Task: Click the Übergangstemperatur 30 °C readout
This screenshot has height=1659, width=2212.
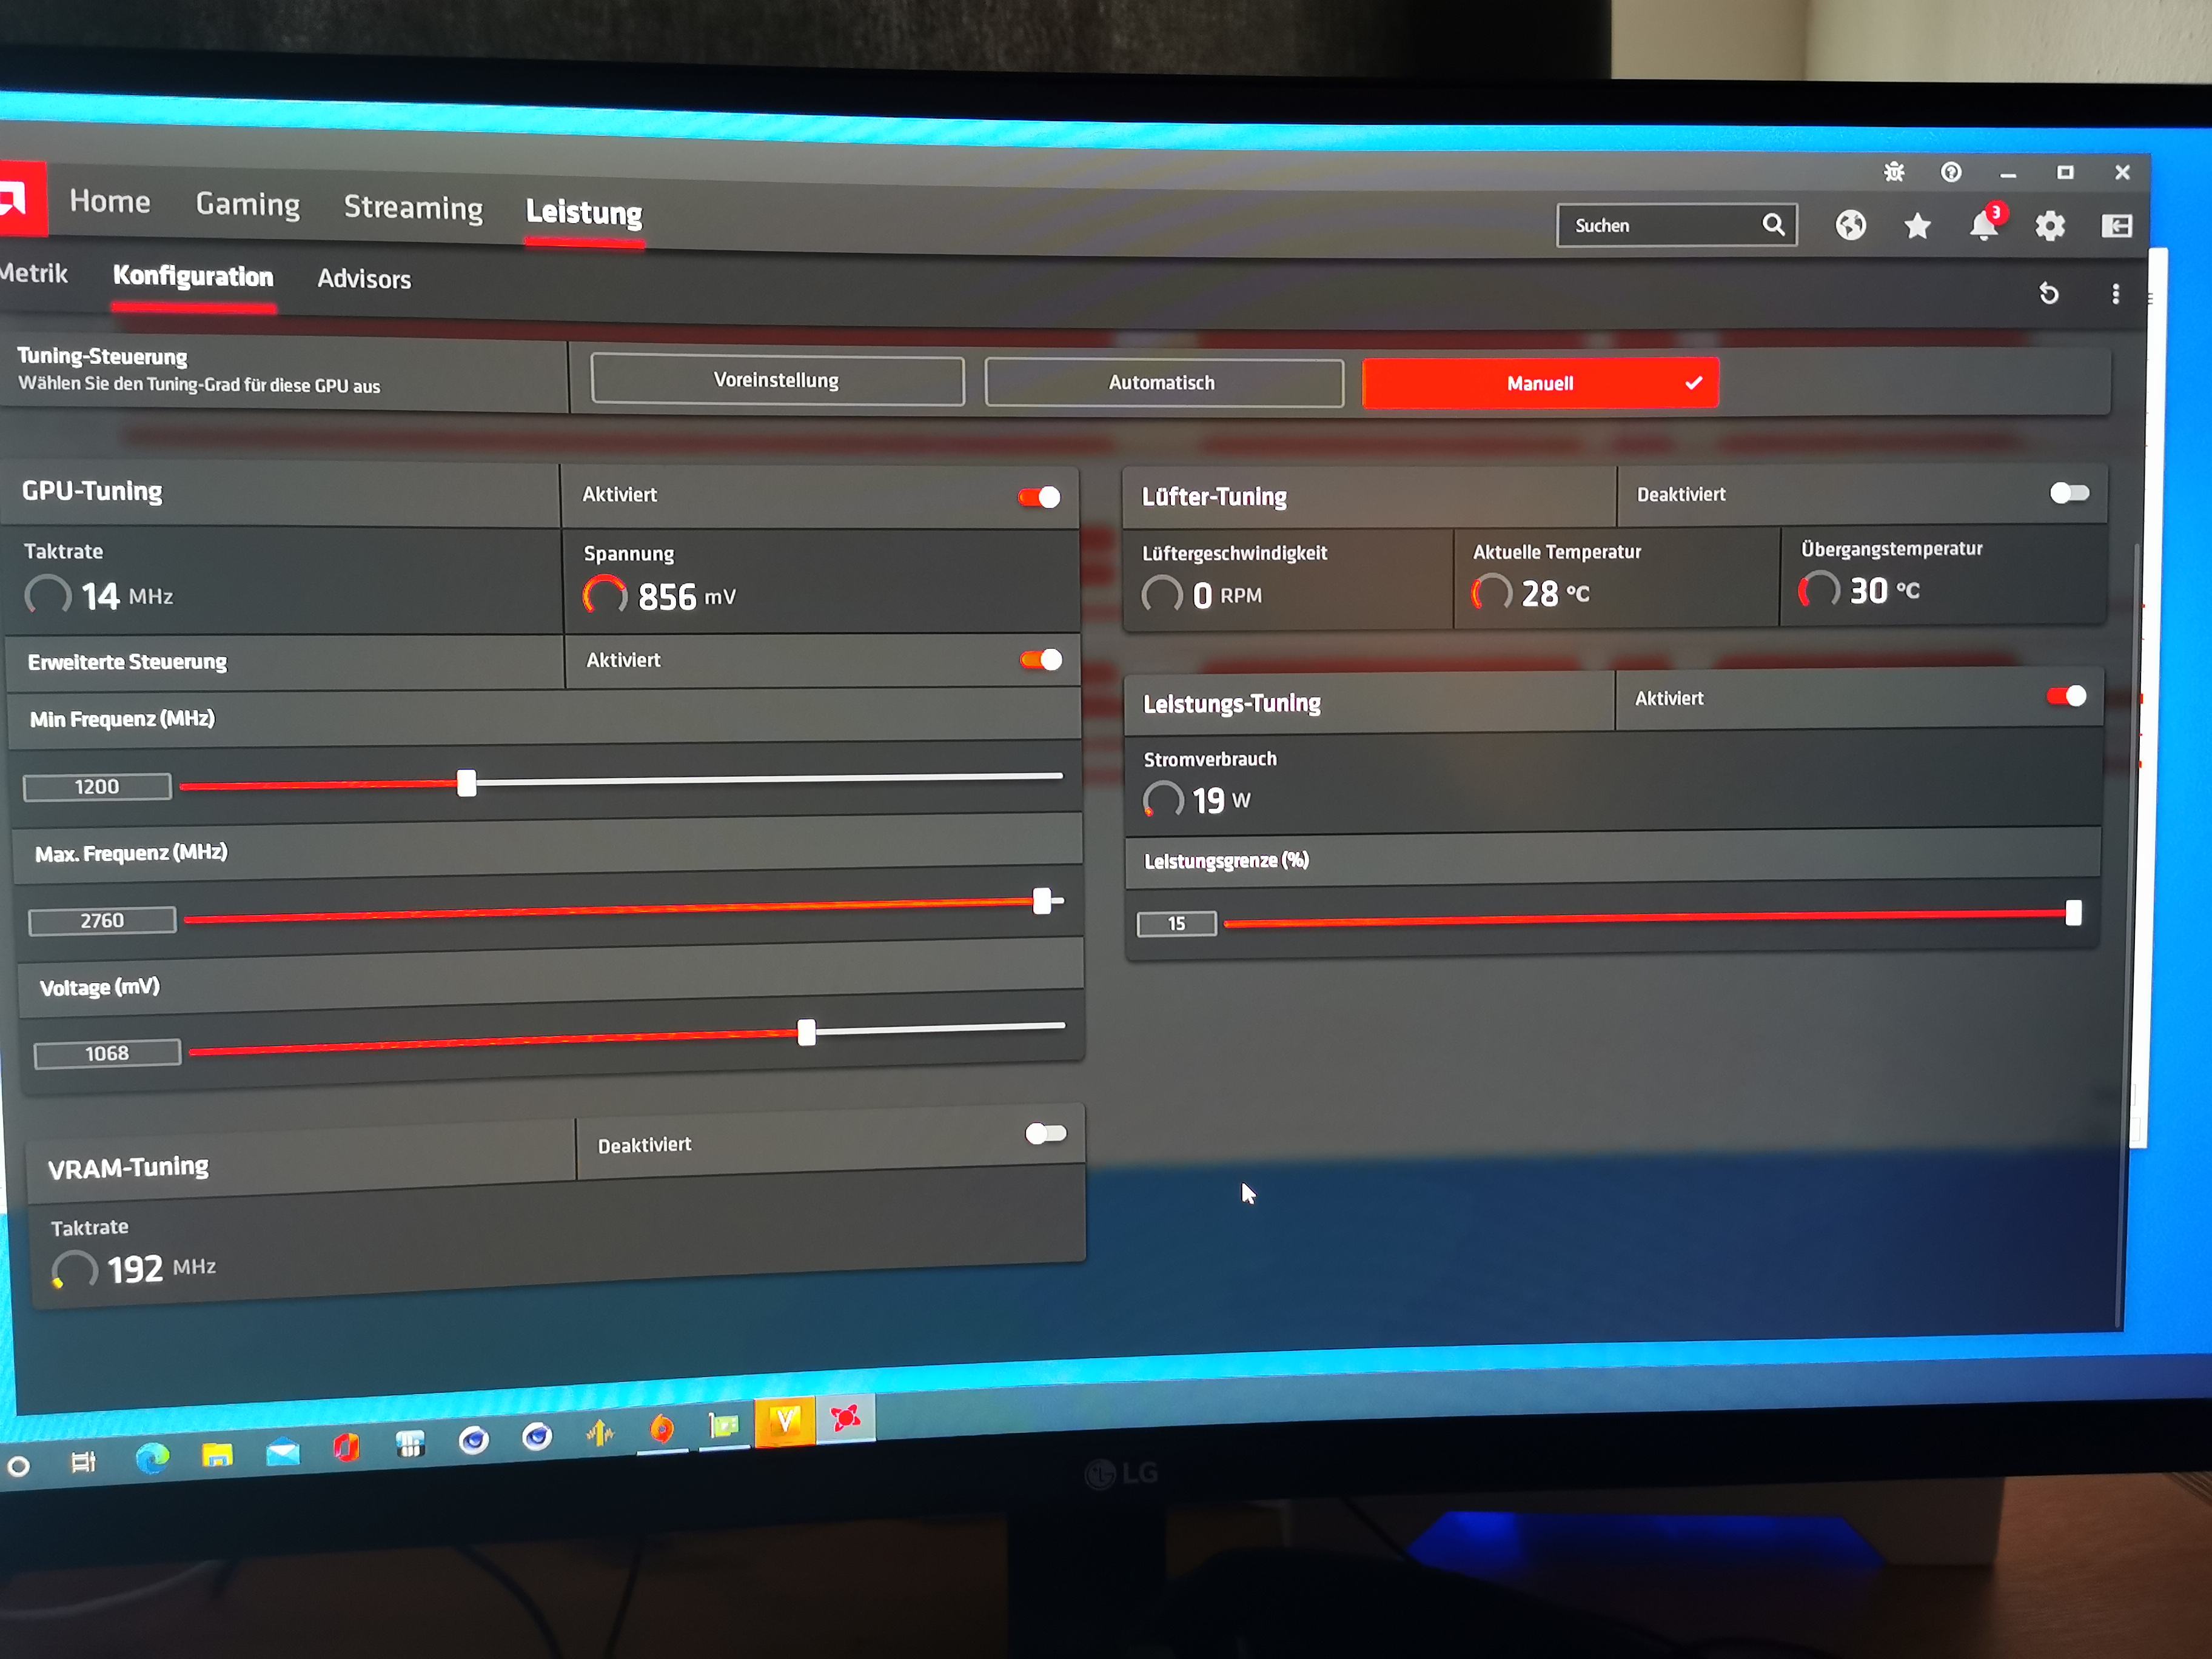Action: coord(1859,590)
